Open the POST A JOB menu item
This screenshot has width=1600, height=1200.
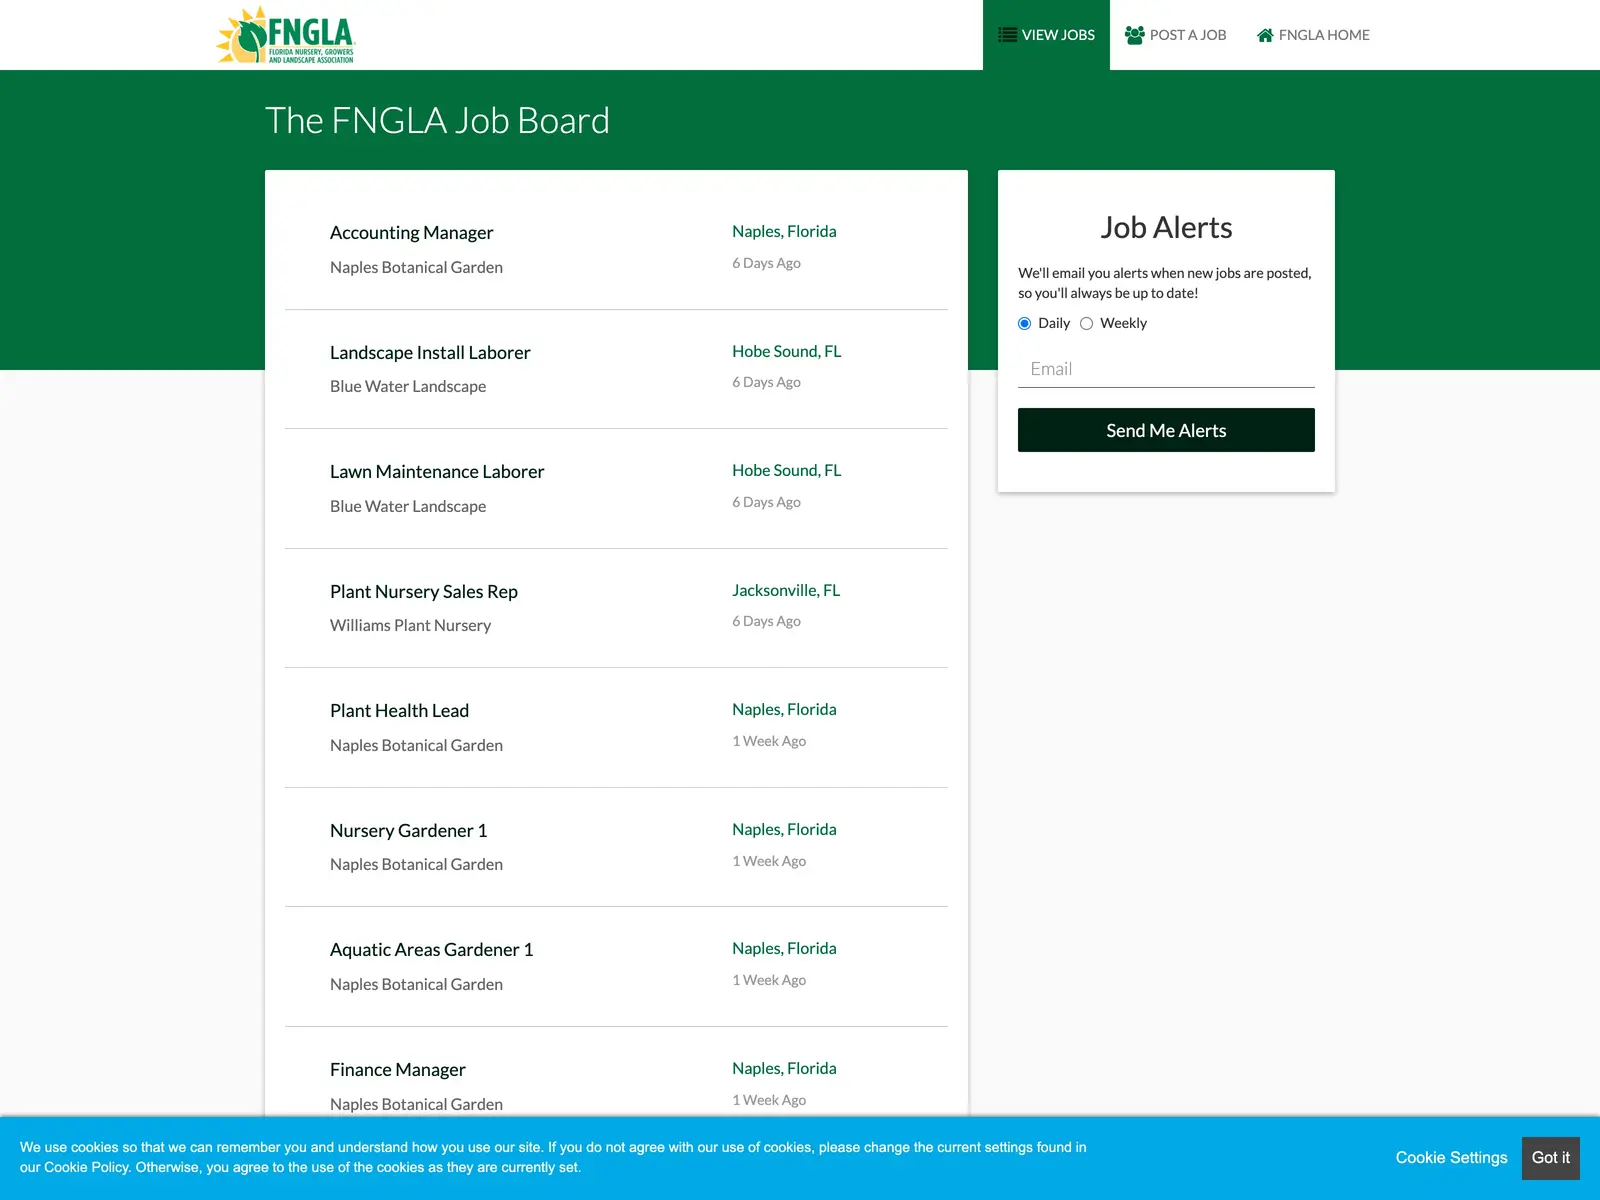click(1175, 35)
